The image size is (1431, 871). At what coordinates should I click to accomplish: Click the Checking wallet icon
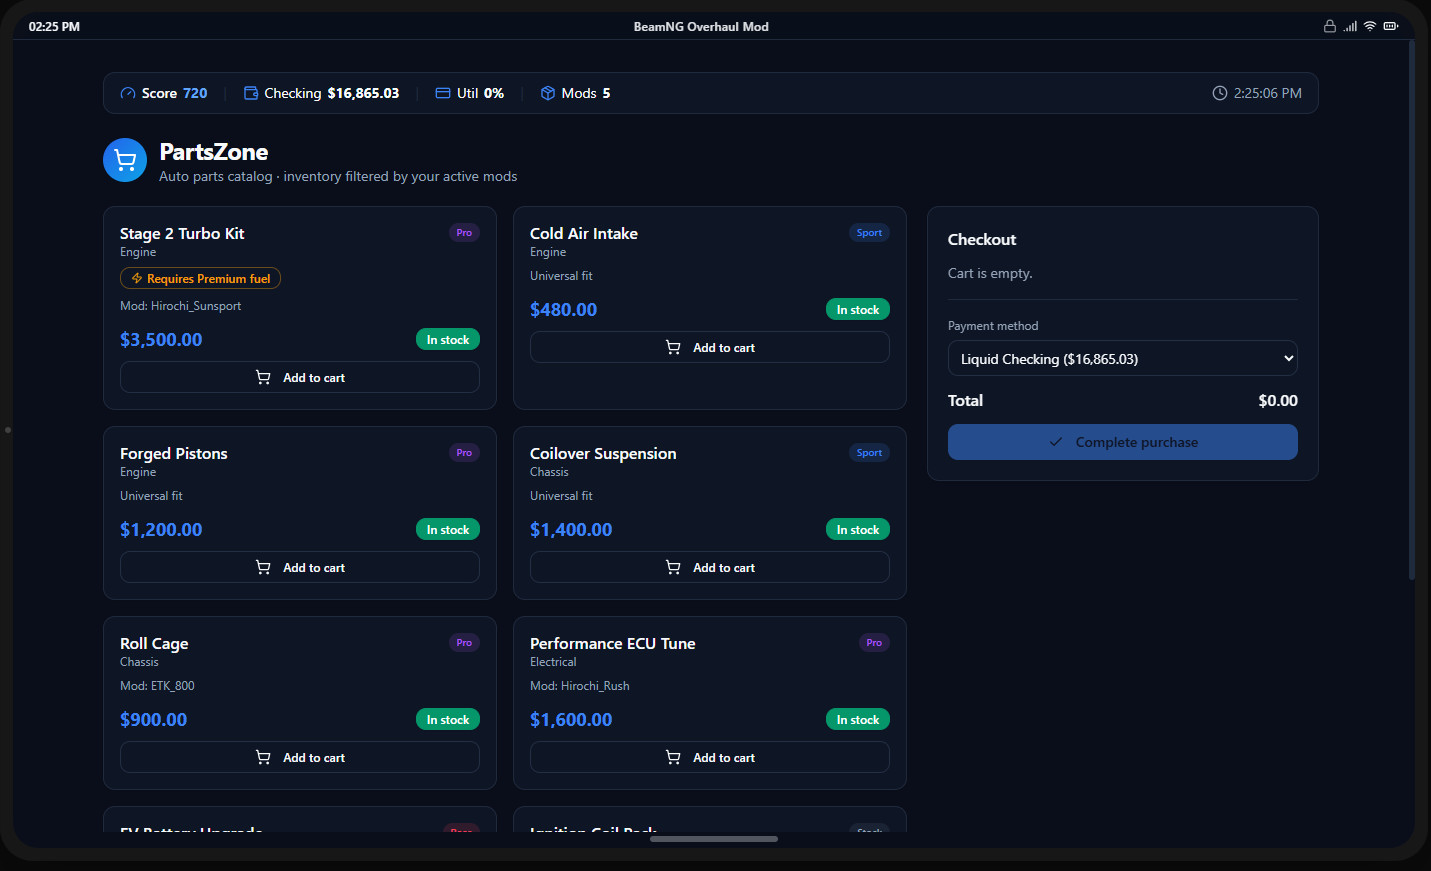pos(251,93)
